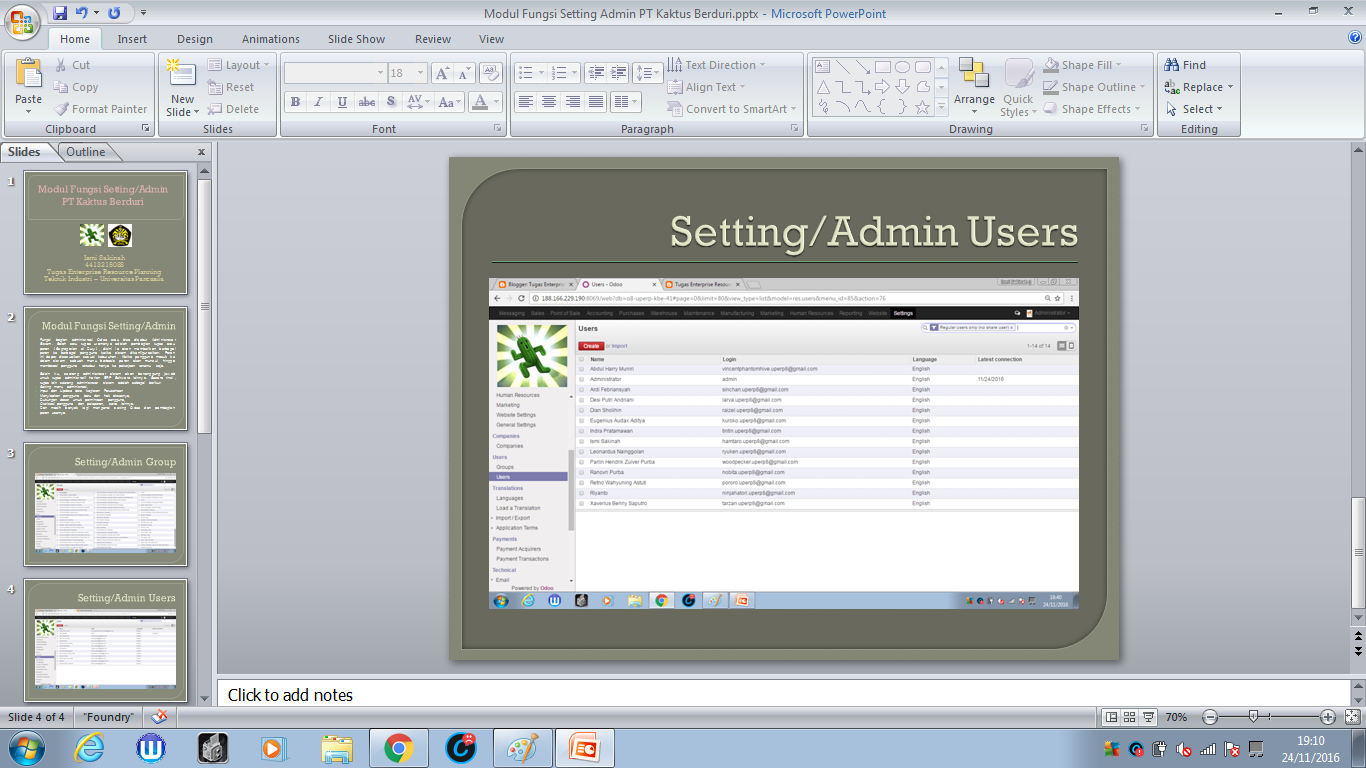Click the Find icon in Editing group

(x=1174, y=62)
